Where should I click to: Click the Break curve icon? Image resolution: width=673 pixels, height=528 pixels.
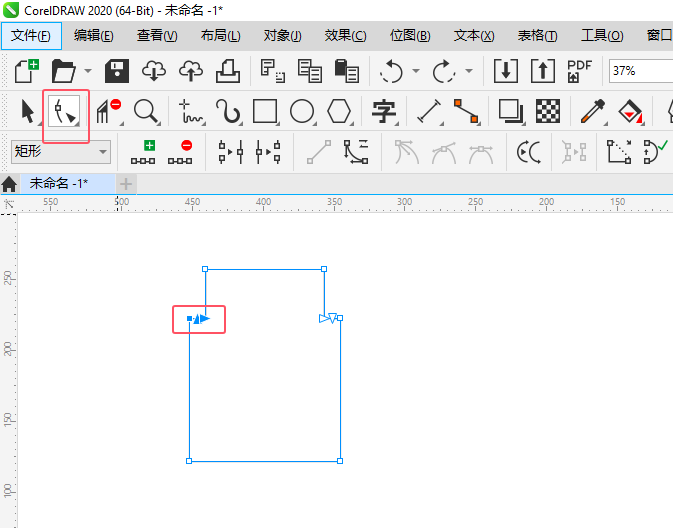pos(268,152)
